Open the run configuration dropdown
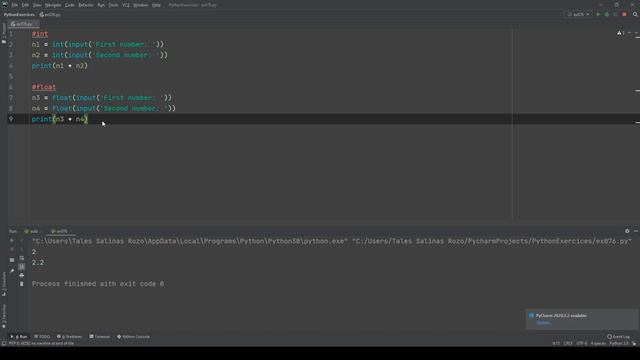640x360 pixels. click(x=578, y=14)
